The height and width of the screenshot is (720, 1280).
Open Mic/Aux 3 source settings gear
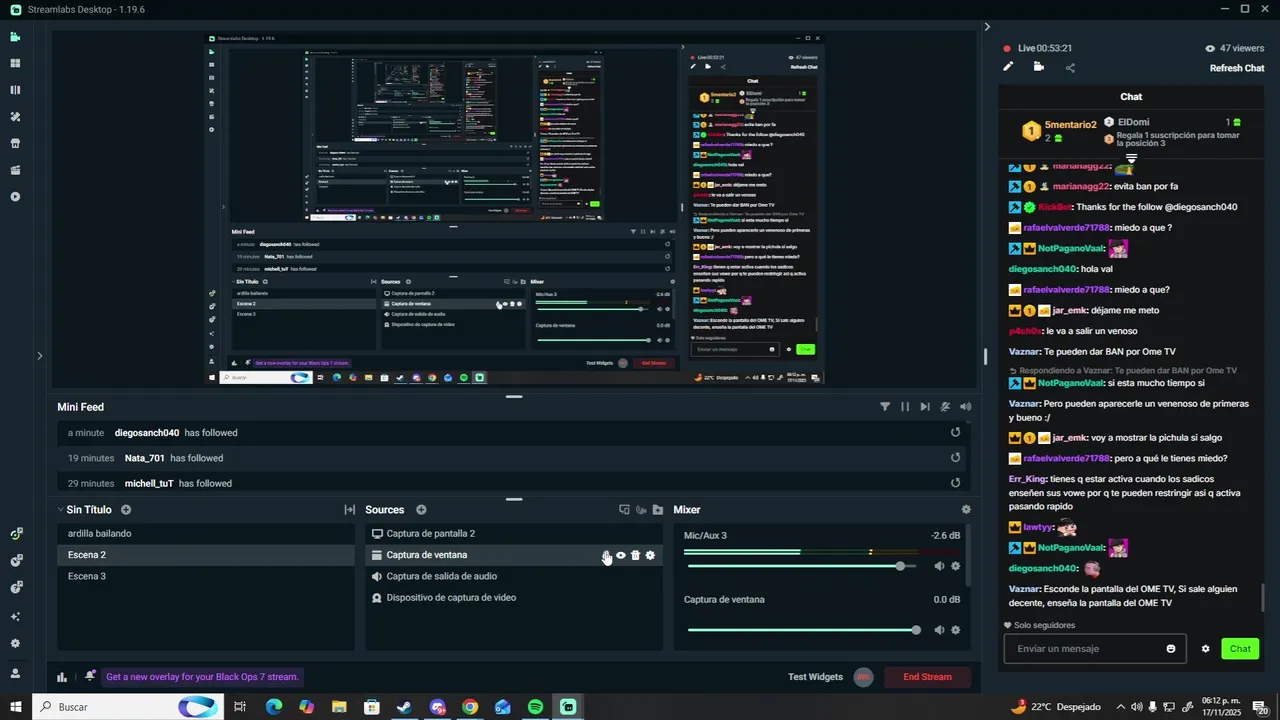click(x=955, y=566)
